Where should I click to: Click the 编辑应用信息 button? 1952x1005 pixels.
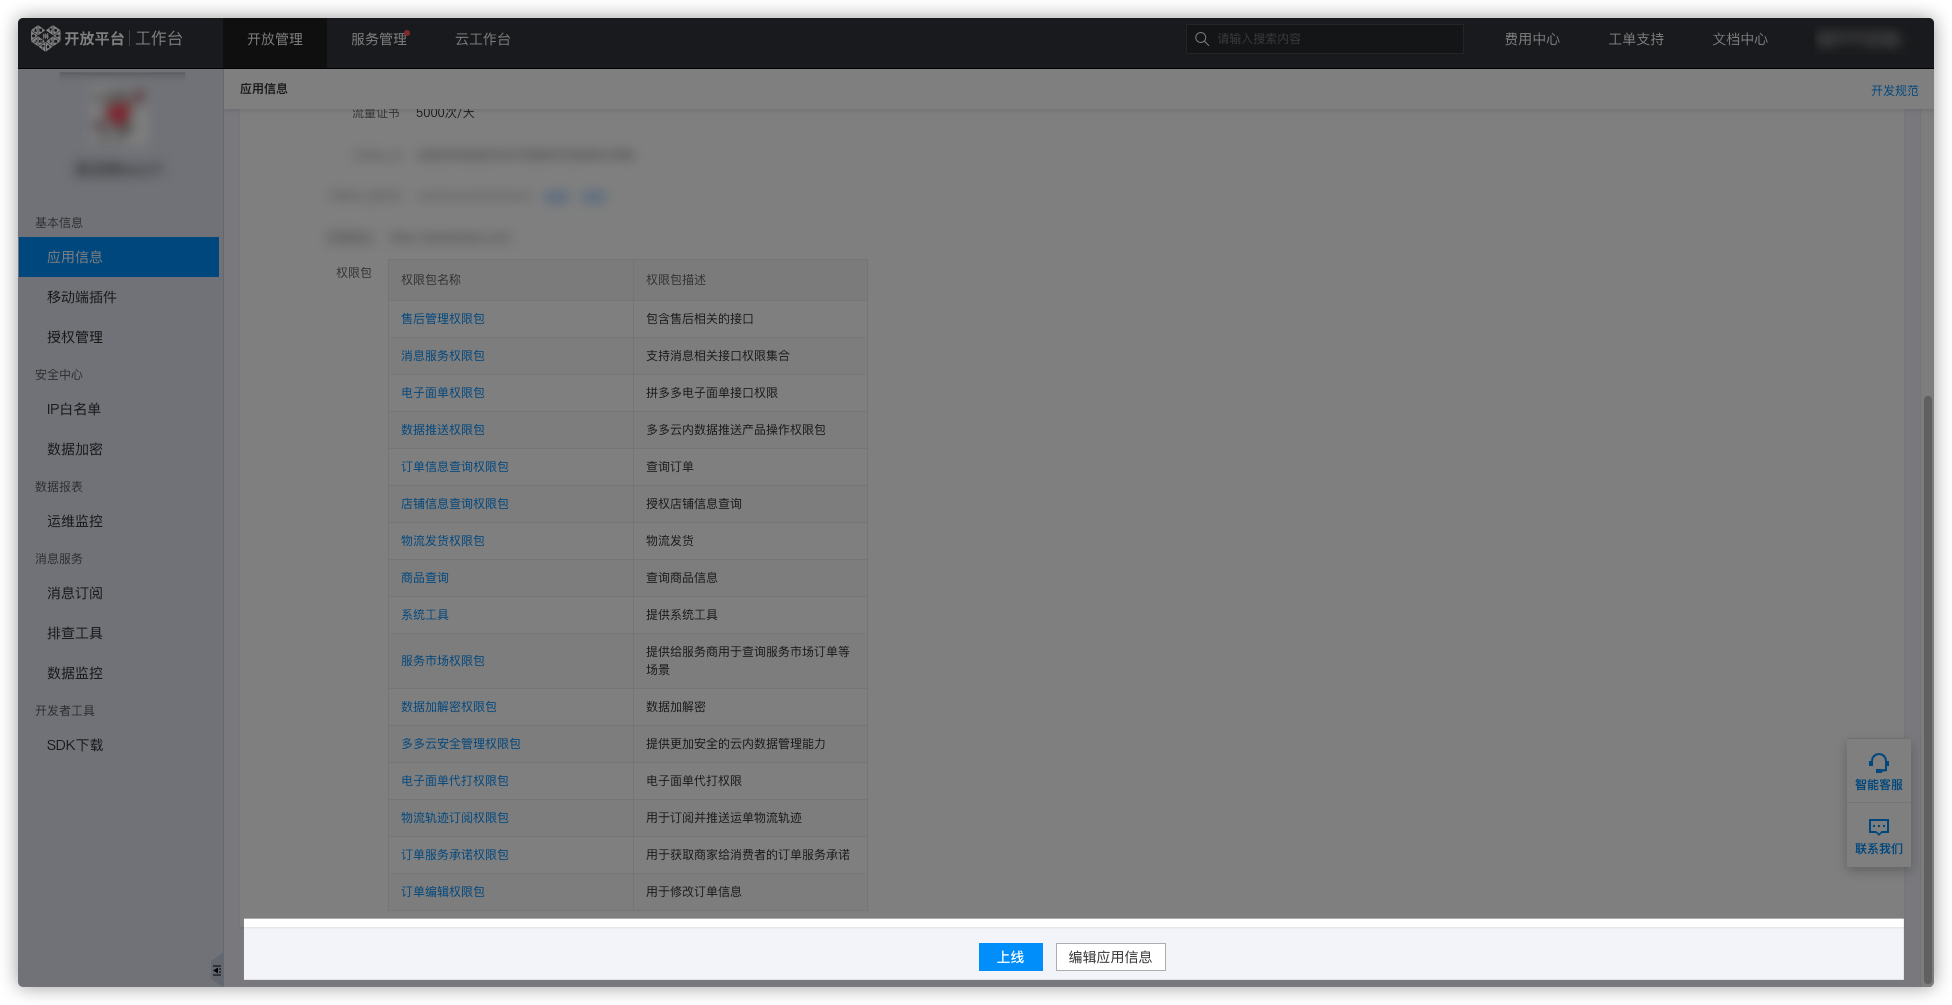click(1110, 957)
